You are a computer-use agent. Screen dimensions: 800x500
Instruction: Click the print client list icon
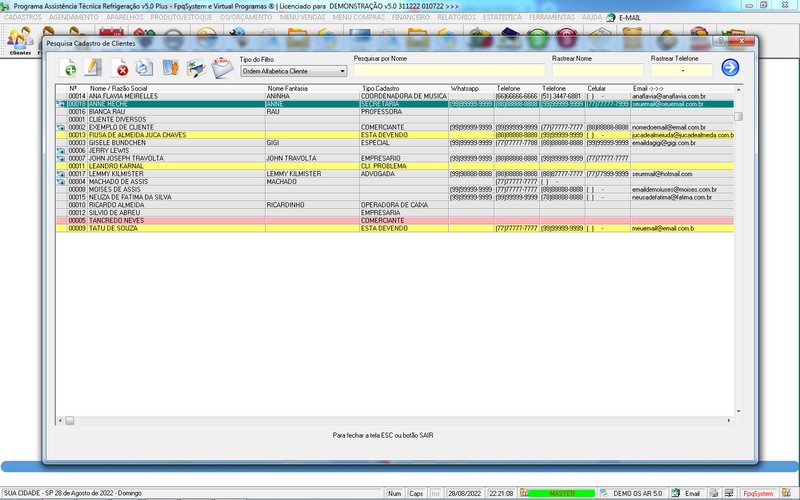tap(144, 68)
